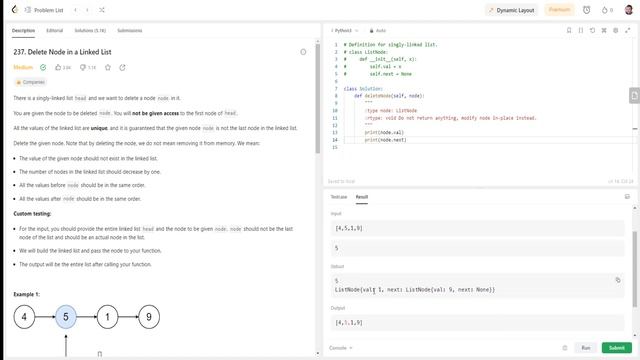
Task: Open the Problem List panel
Action: click(x=44, y=10)
